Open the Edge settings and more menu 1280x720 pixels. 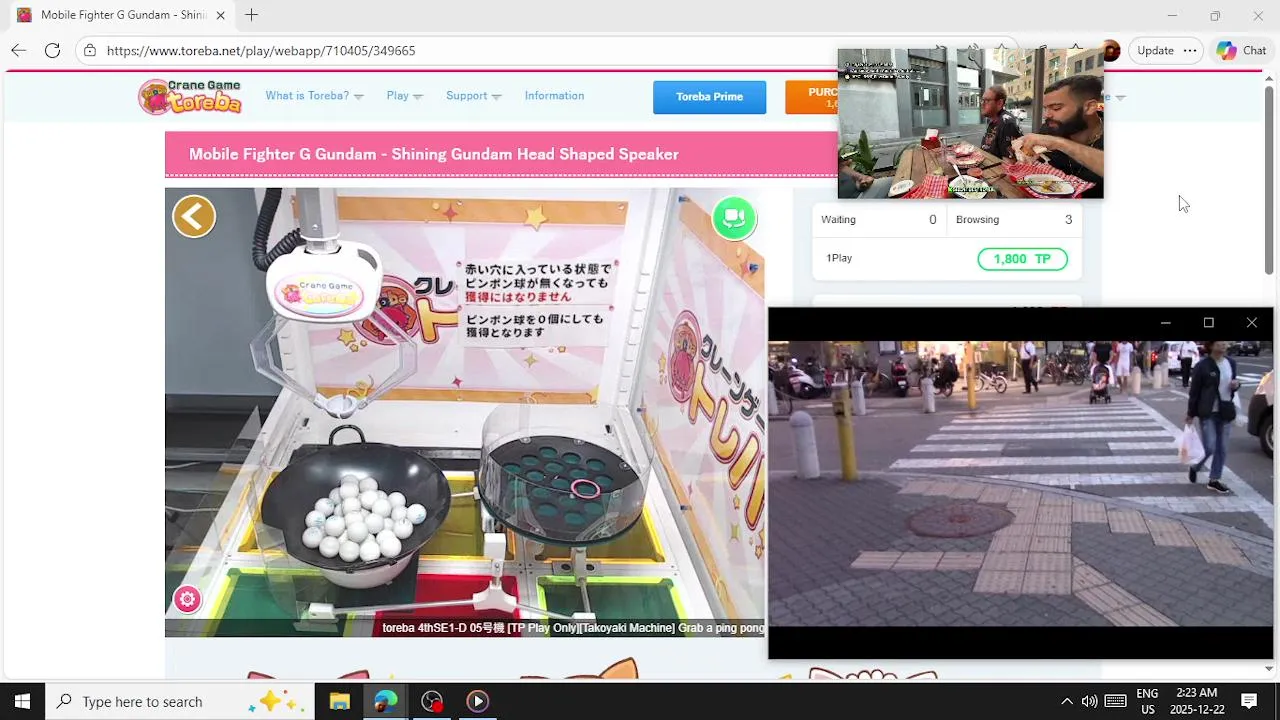pyautogui.click(x=1190, y=50)
